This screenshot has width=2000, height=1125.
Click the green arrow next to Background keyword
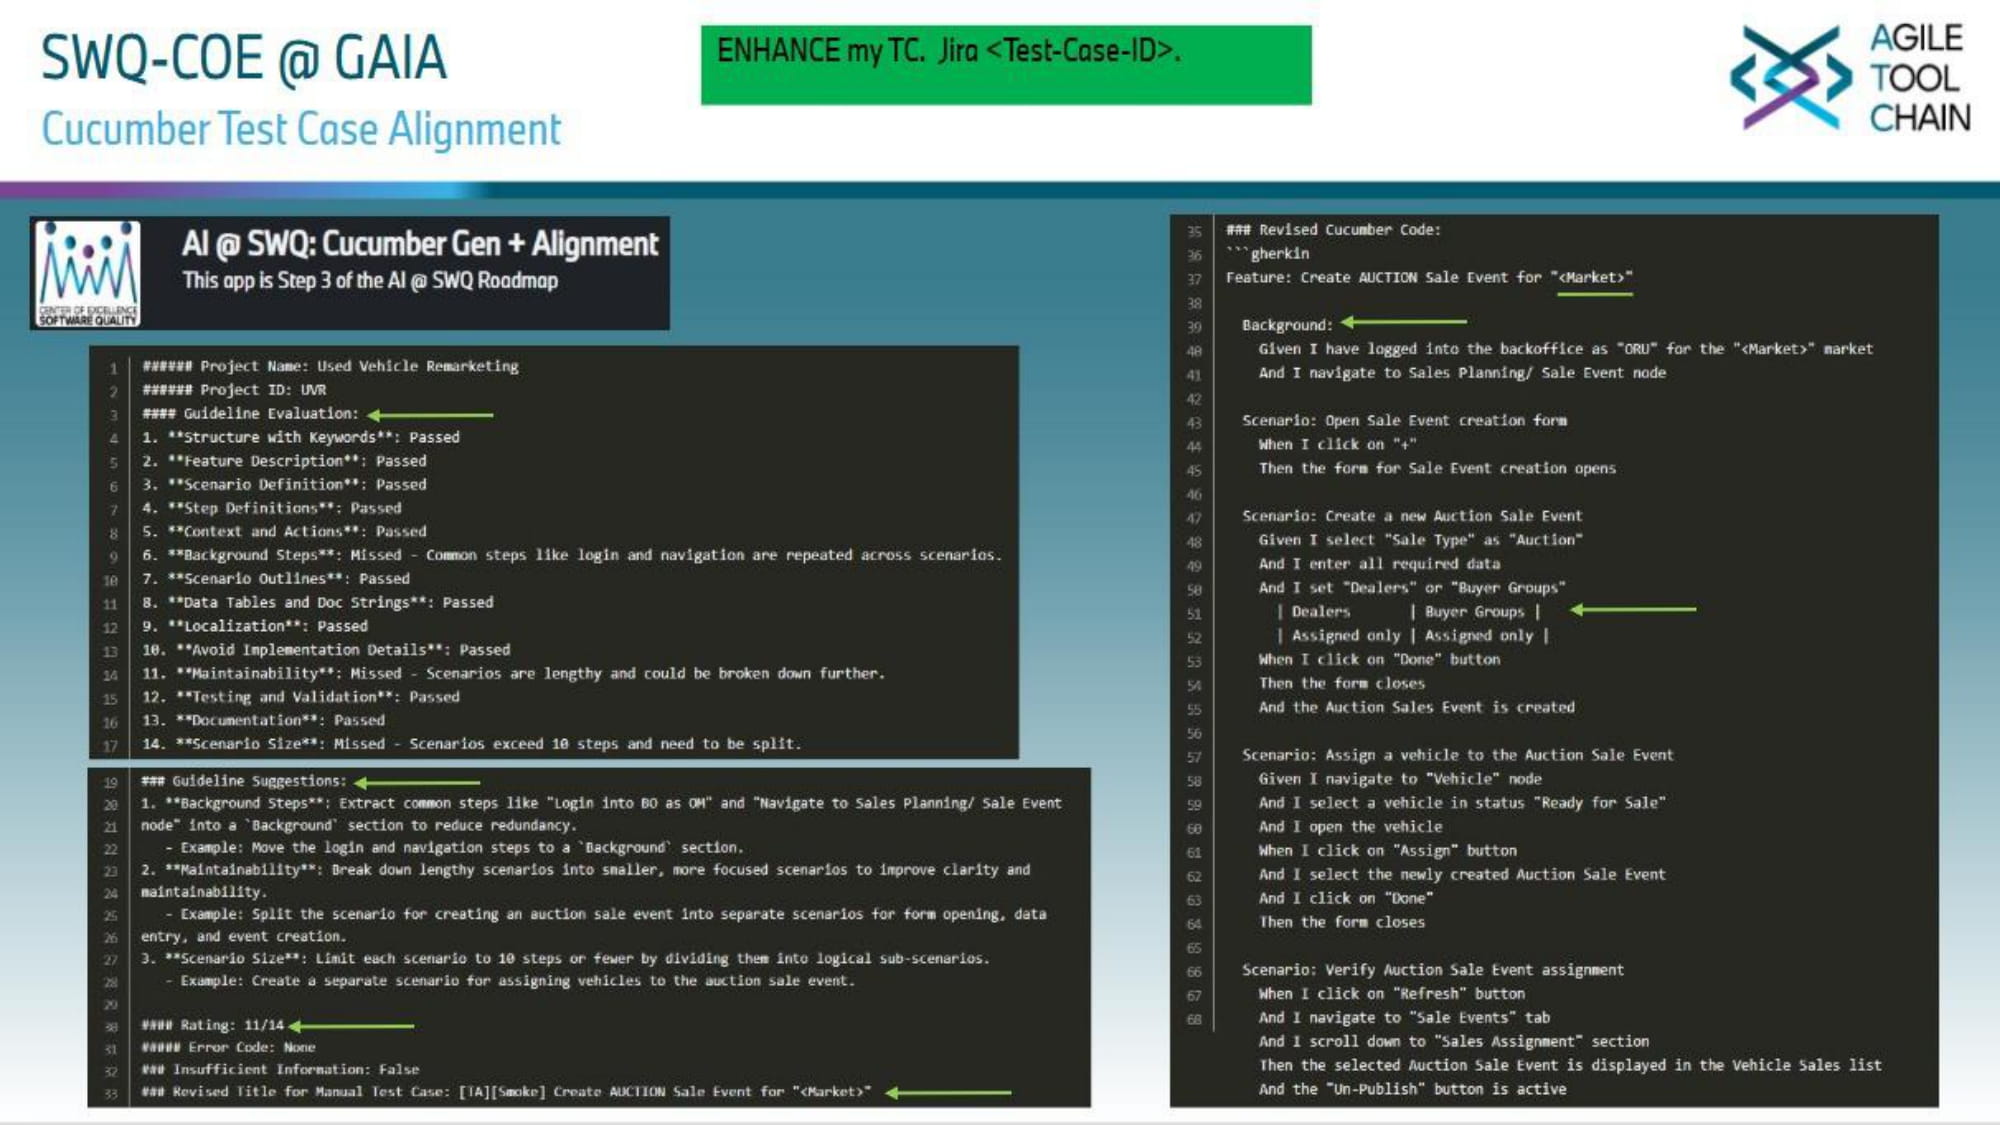pos(1403,322)
